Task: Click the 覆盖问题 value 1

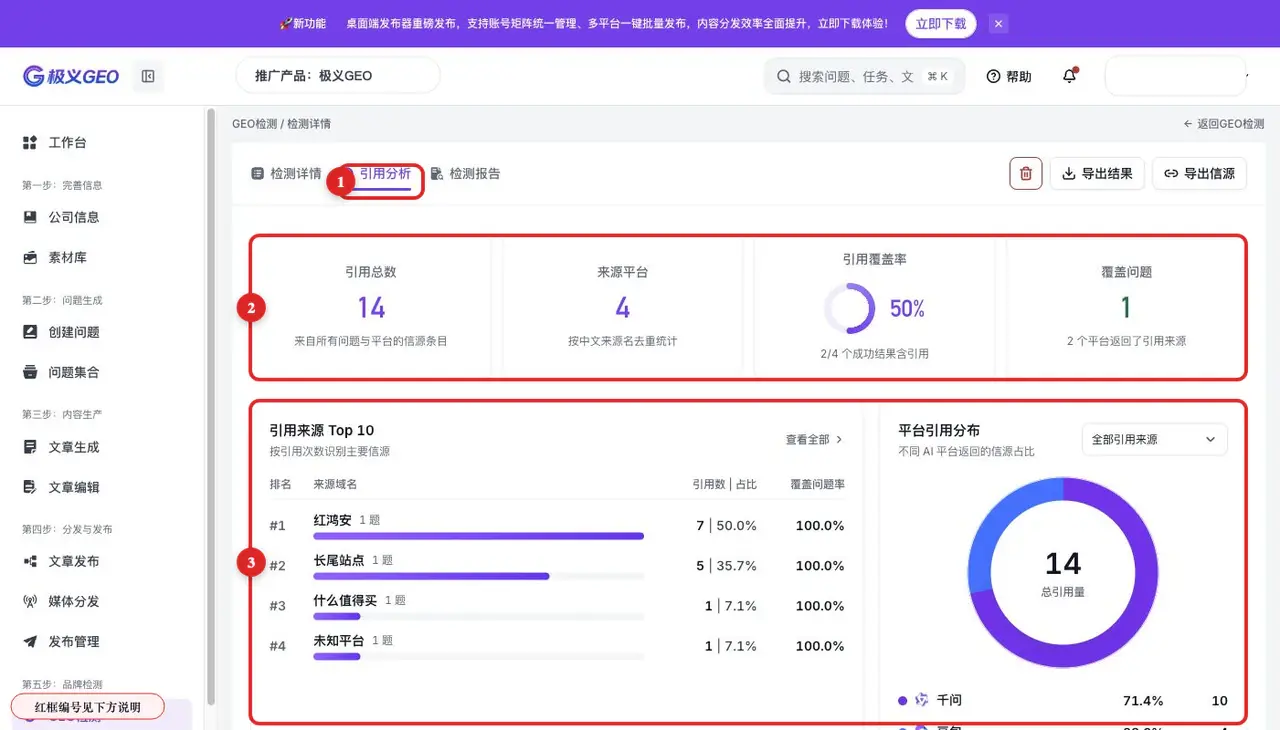Action: pyautogui.click(x=1126, y=307)
